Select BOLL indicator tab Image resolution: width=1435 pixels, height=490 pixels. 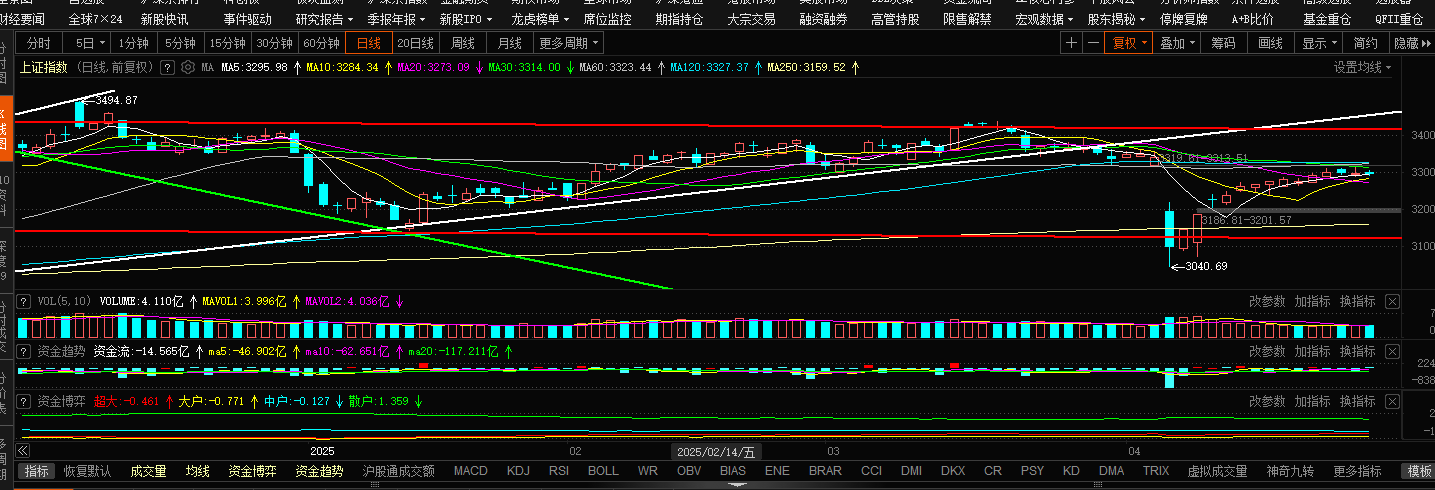coord(603,471)
